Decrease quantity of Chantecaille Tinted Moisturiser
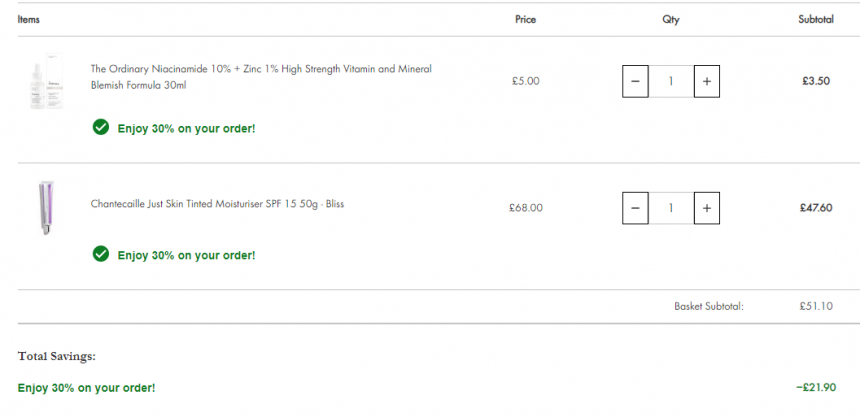This screenshot has width=860, height=417. coord(635,208)
